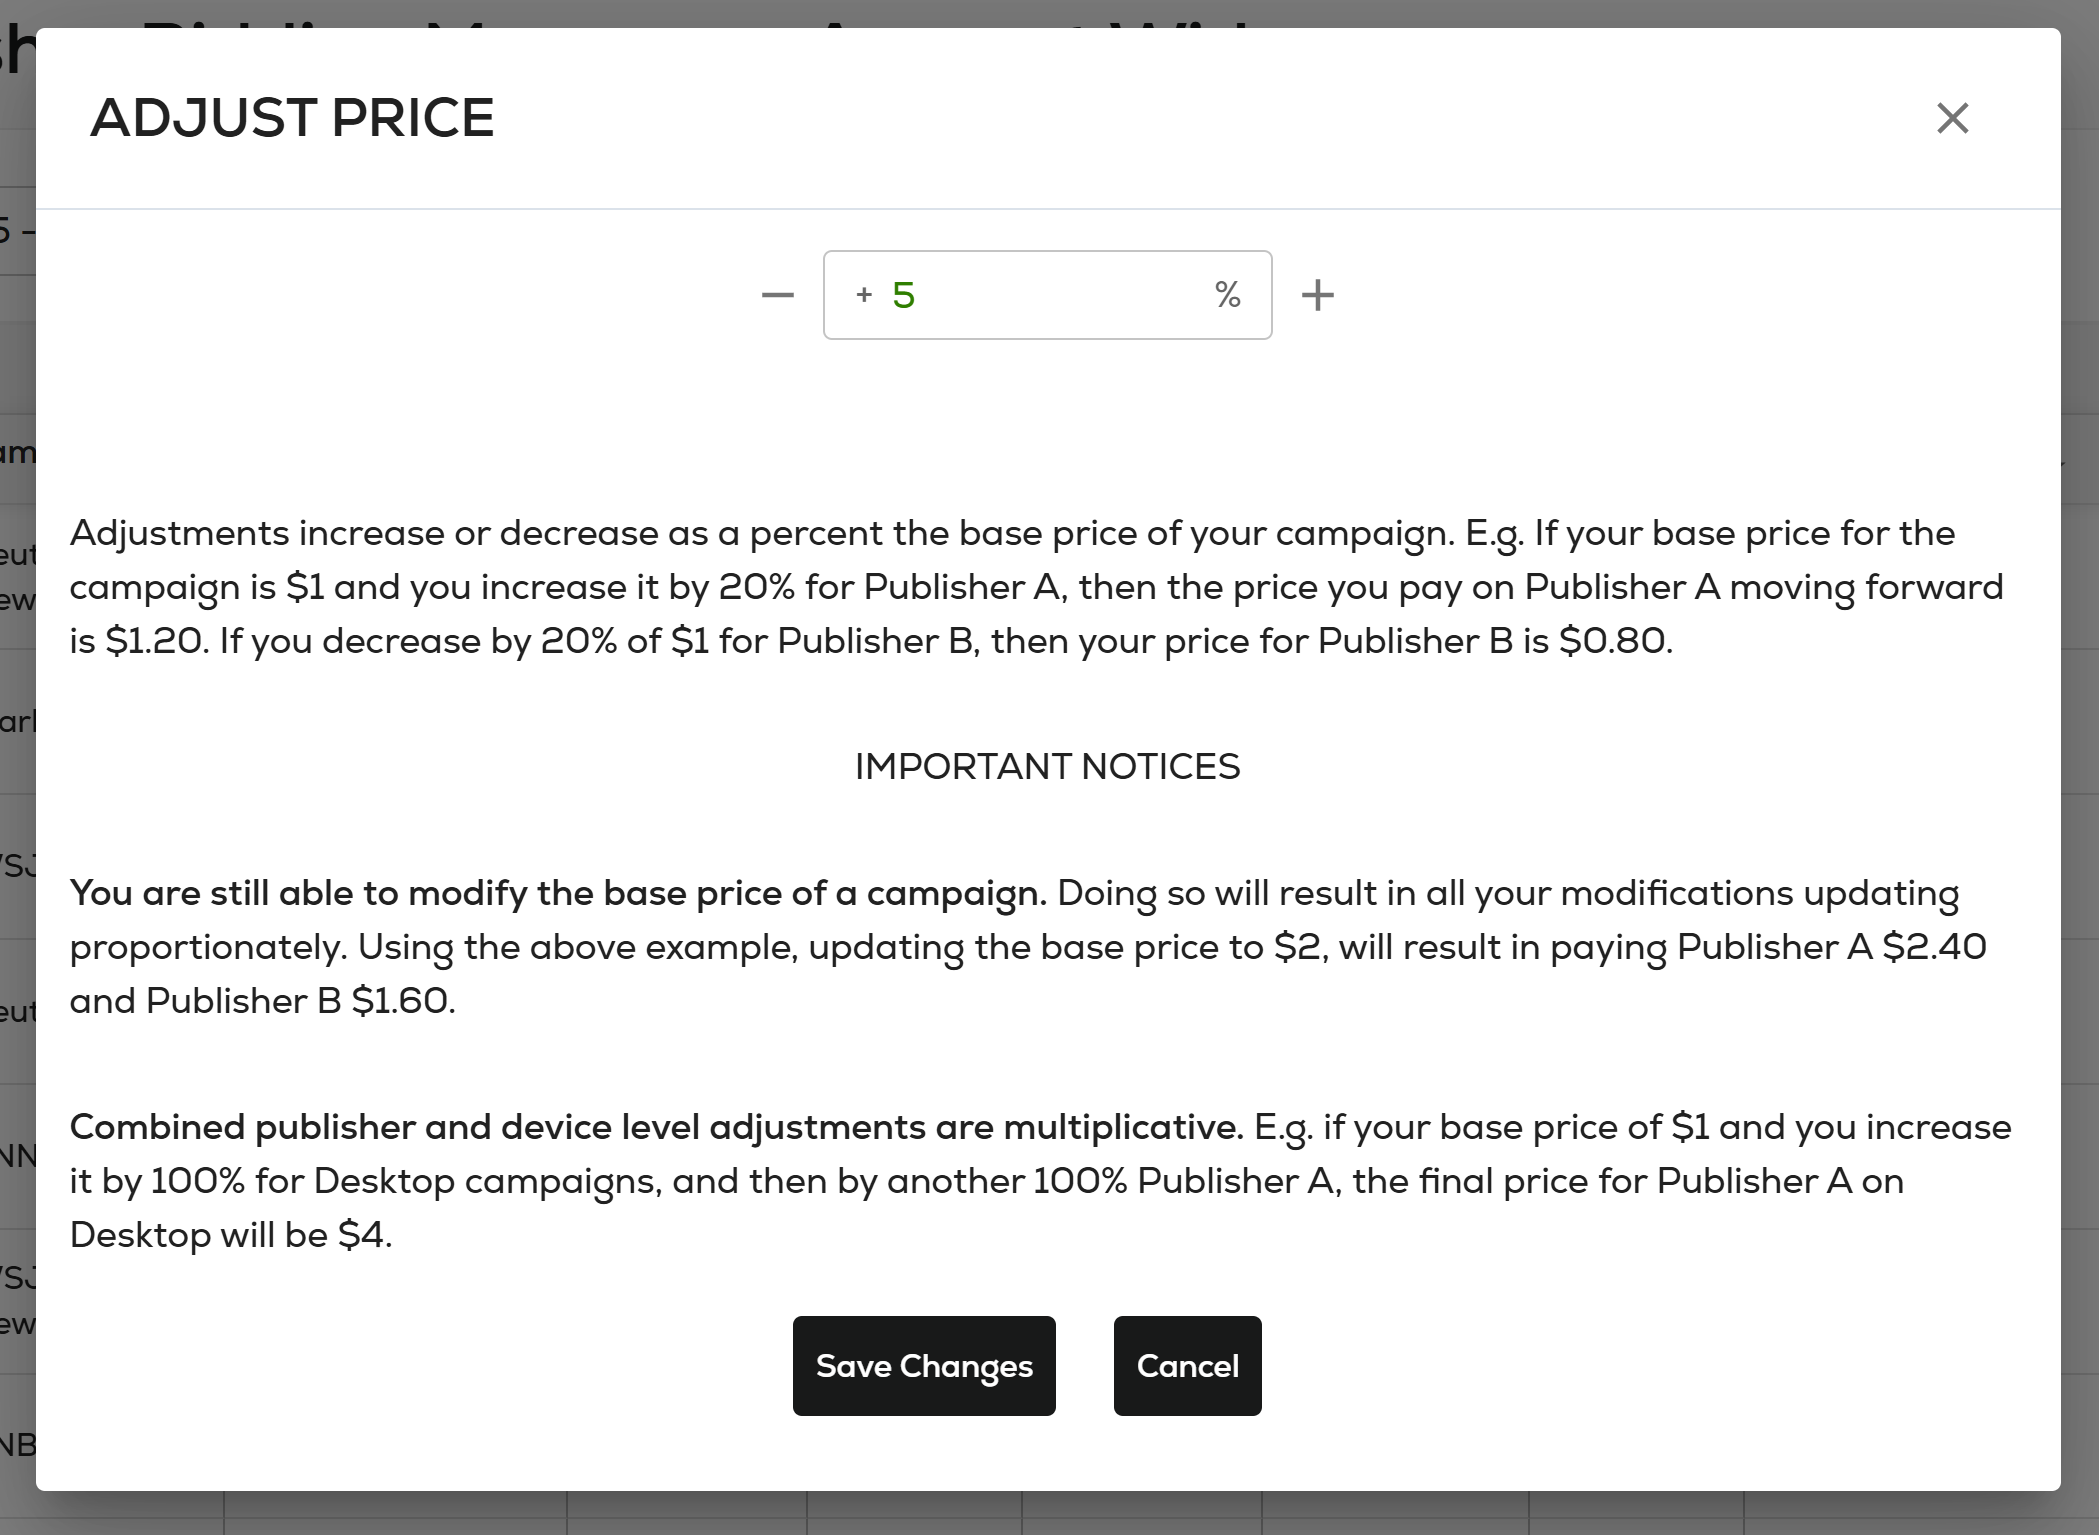Viewport: 2099px width, 1535px height.
Task: Click the paragraph beginning 'Adjustments increase or decrease'
Action: click(x=1037, y=587)
